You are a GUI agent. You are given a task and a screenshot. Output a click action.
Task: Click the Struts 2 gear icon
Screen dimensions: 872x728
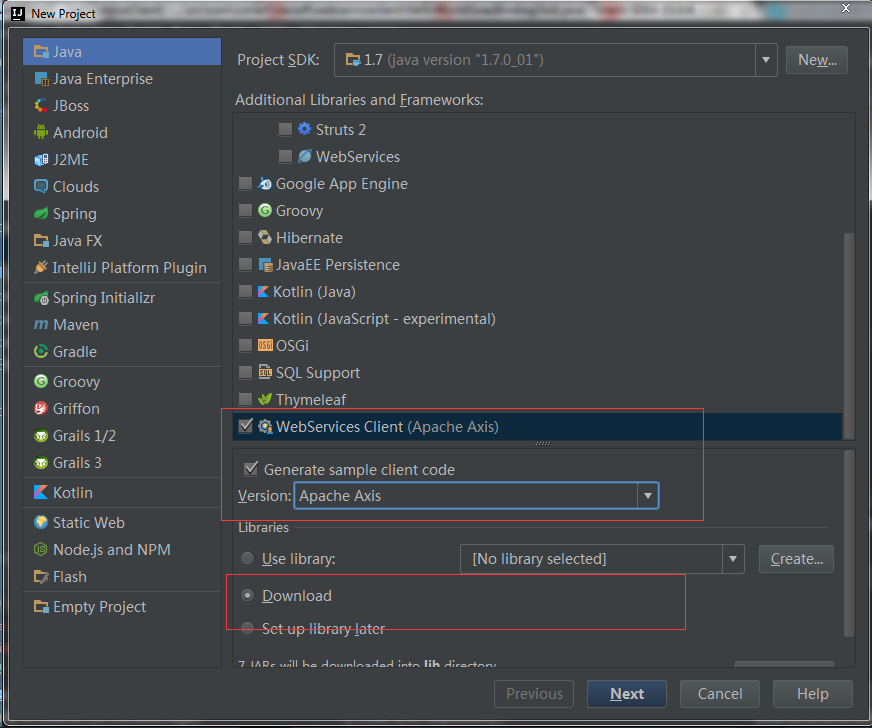click(x=305, y=130)
